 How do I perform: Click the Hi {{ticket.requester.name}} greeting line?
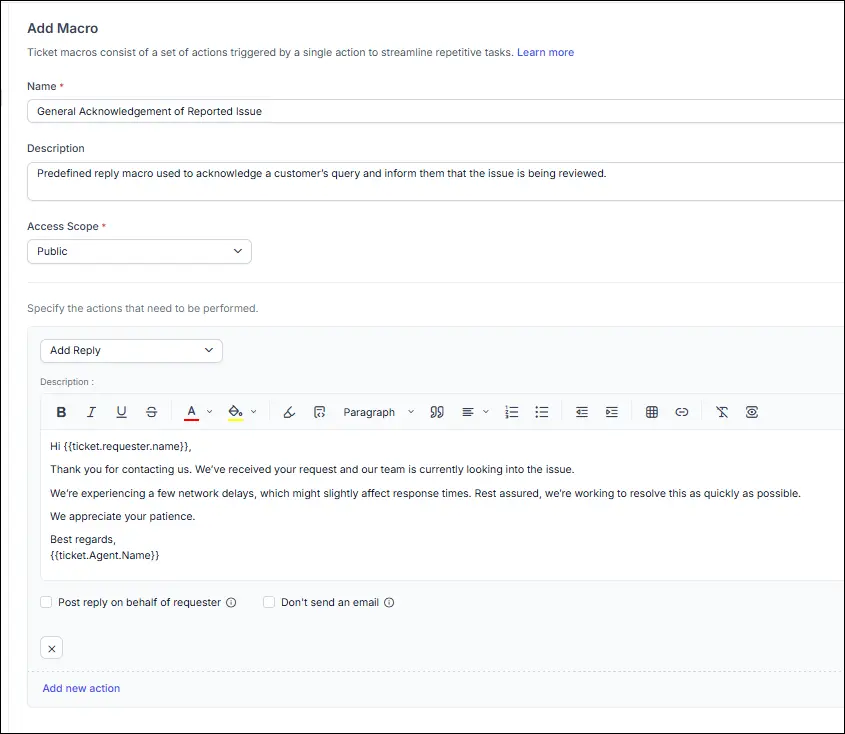click(x=121, y=446)
